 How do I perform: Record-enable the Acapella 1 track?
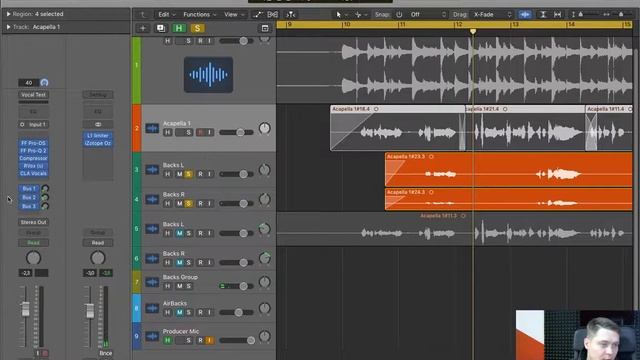coord(200,132)
